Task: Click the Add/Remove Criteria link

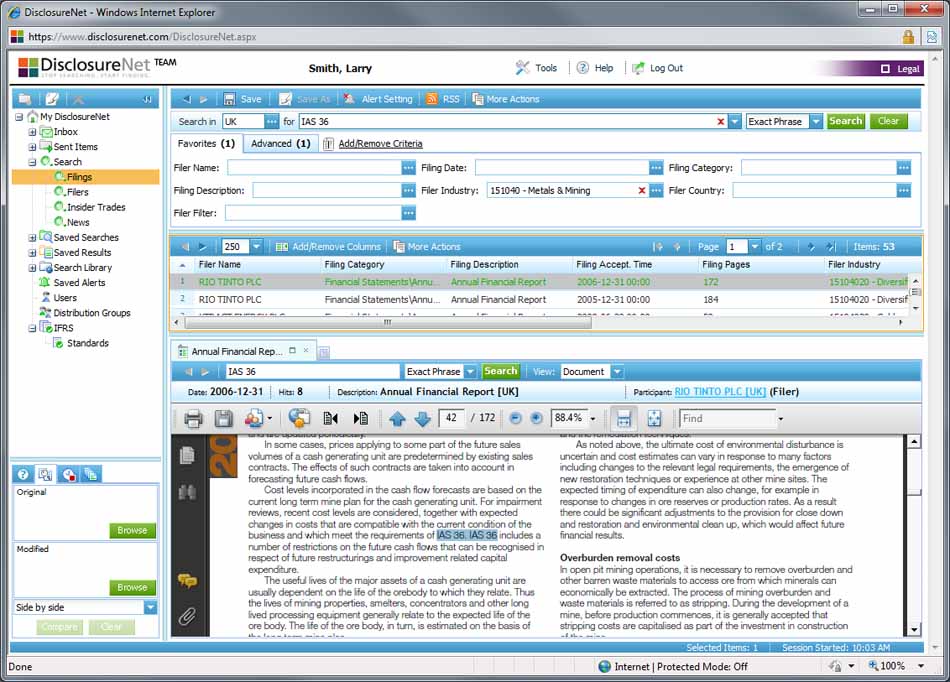Action: (380, 144)
